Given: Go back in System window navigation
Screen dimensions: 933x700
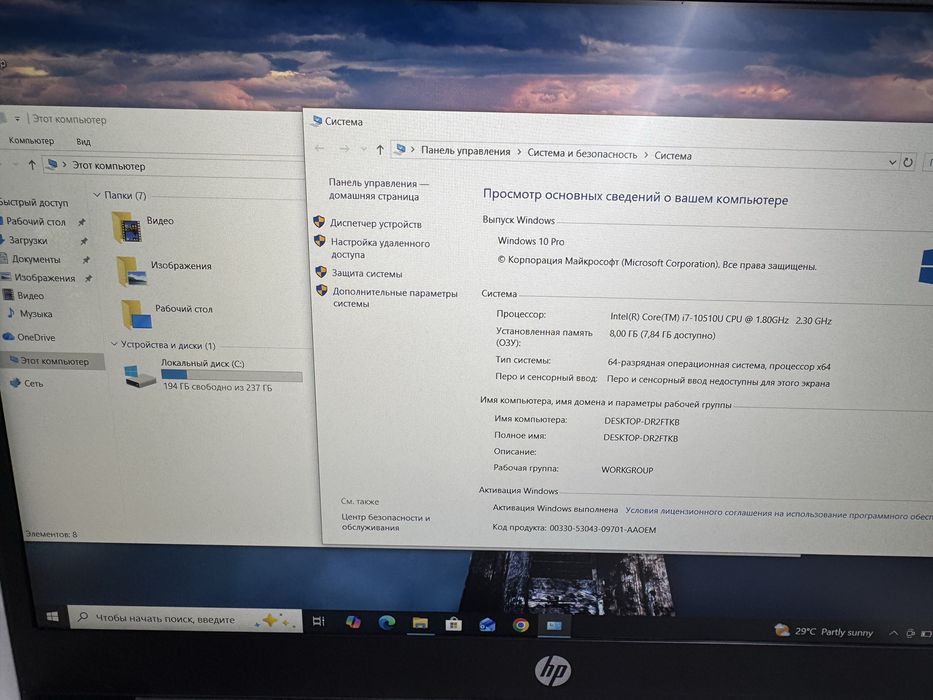Looking at the screenshot, I should pos(320,148).
